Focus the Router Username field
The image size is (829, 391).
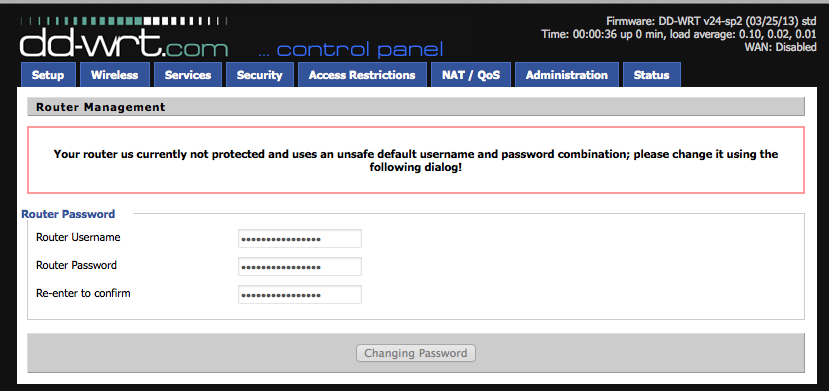[300, 238]
